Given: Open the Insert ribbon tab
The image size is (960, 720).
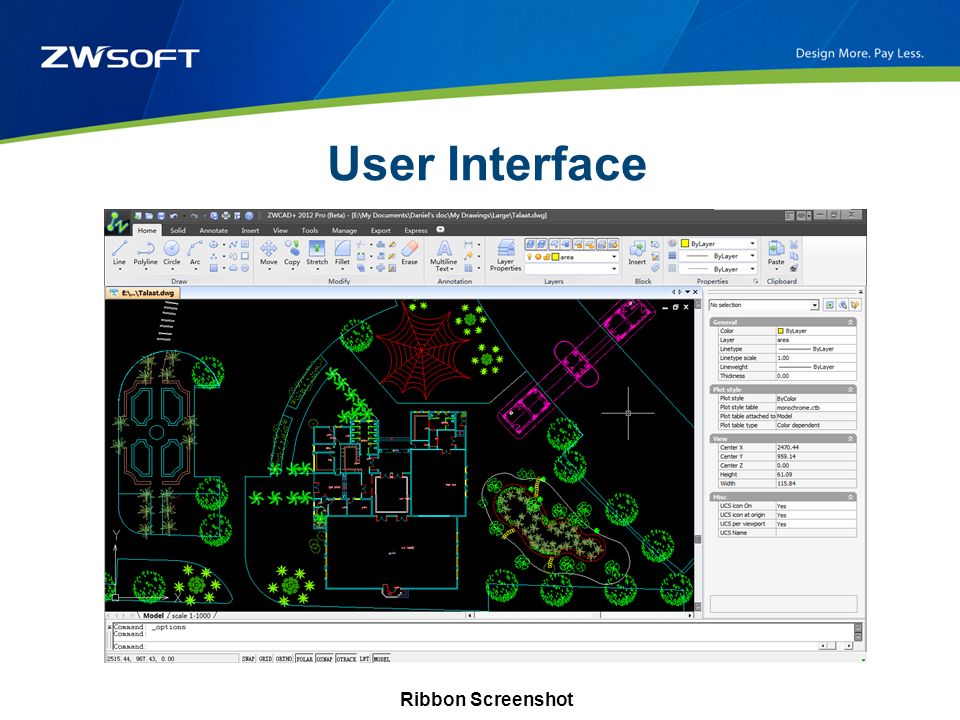Looking at the screenshot, I should (250, 231).
